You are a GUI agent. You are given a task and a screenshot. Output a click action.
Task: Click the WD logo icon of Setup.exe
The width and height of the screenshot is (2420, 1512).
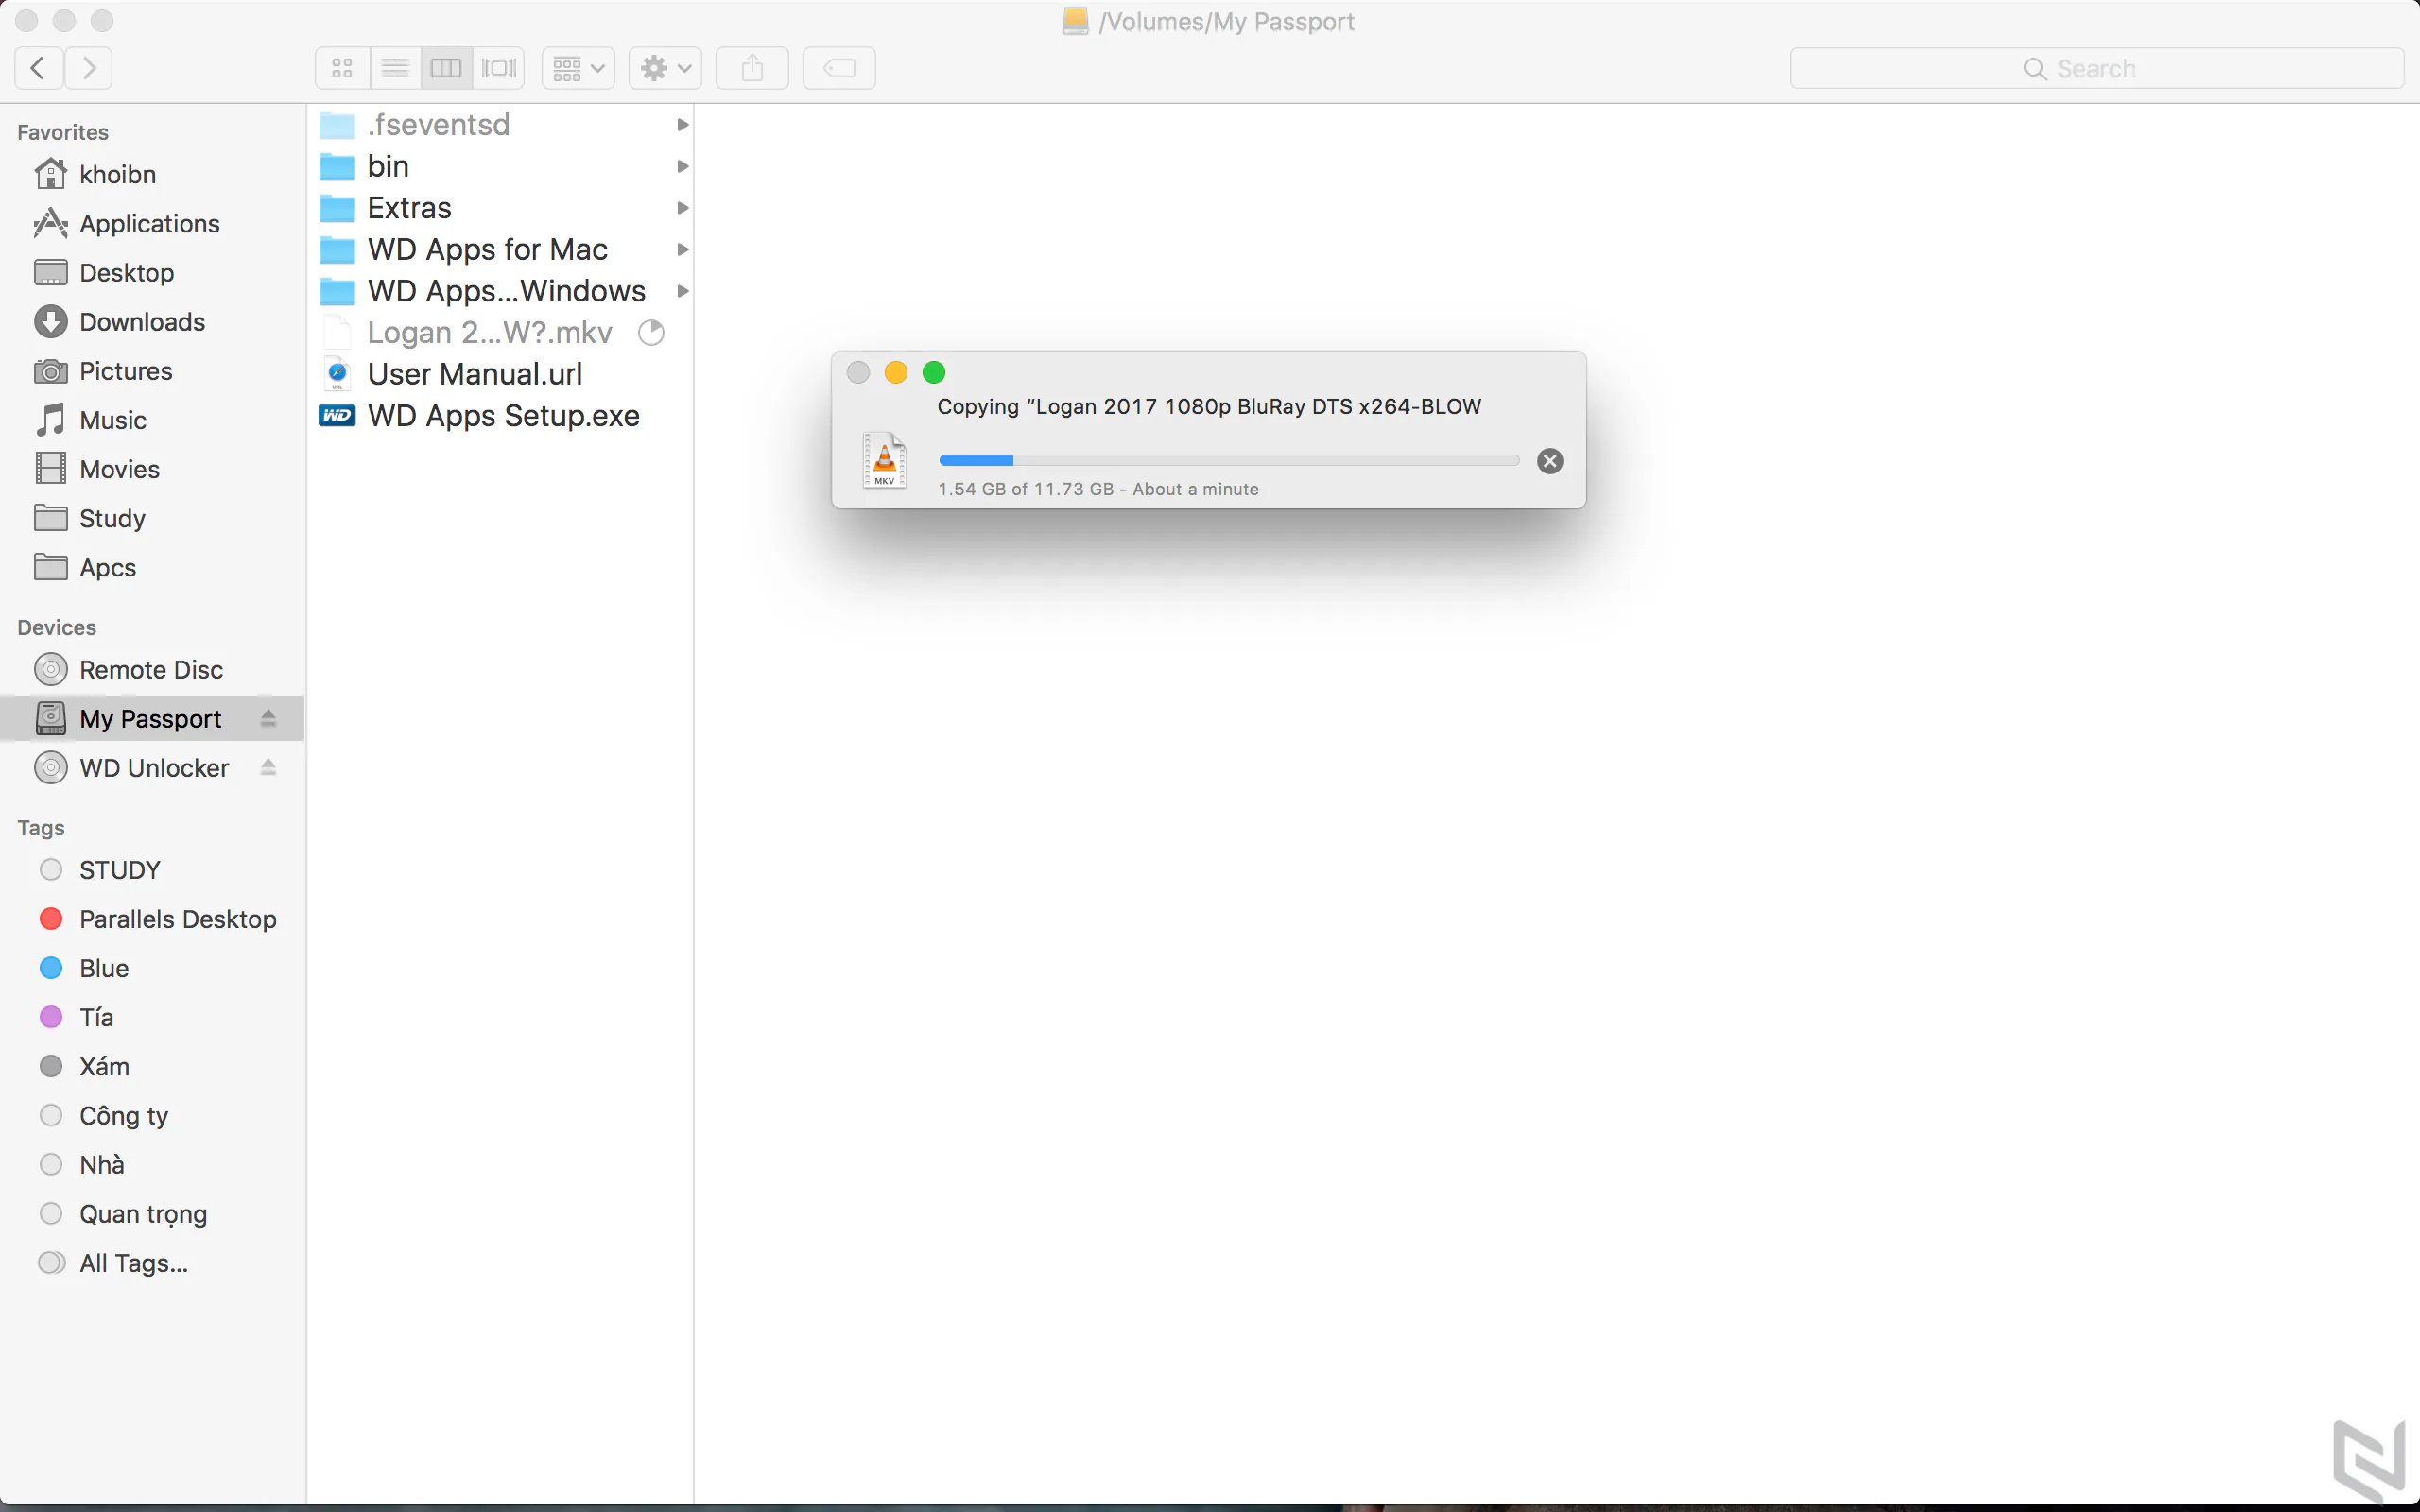tap(337, 416)
